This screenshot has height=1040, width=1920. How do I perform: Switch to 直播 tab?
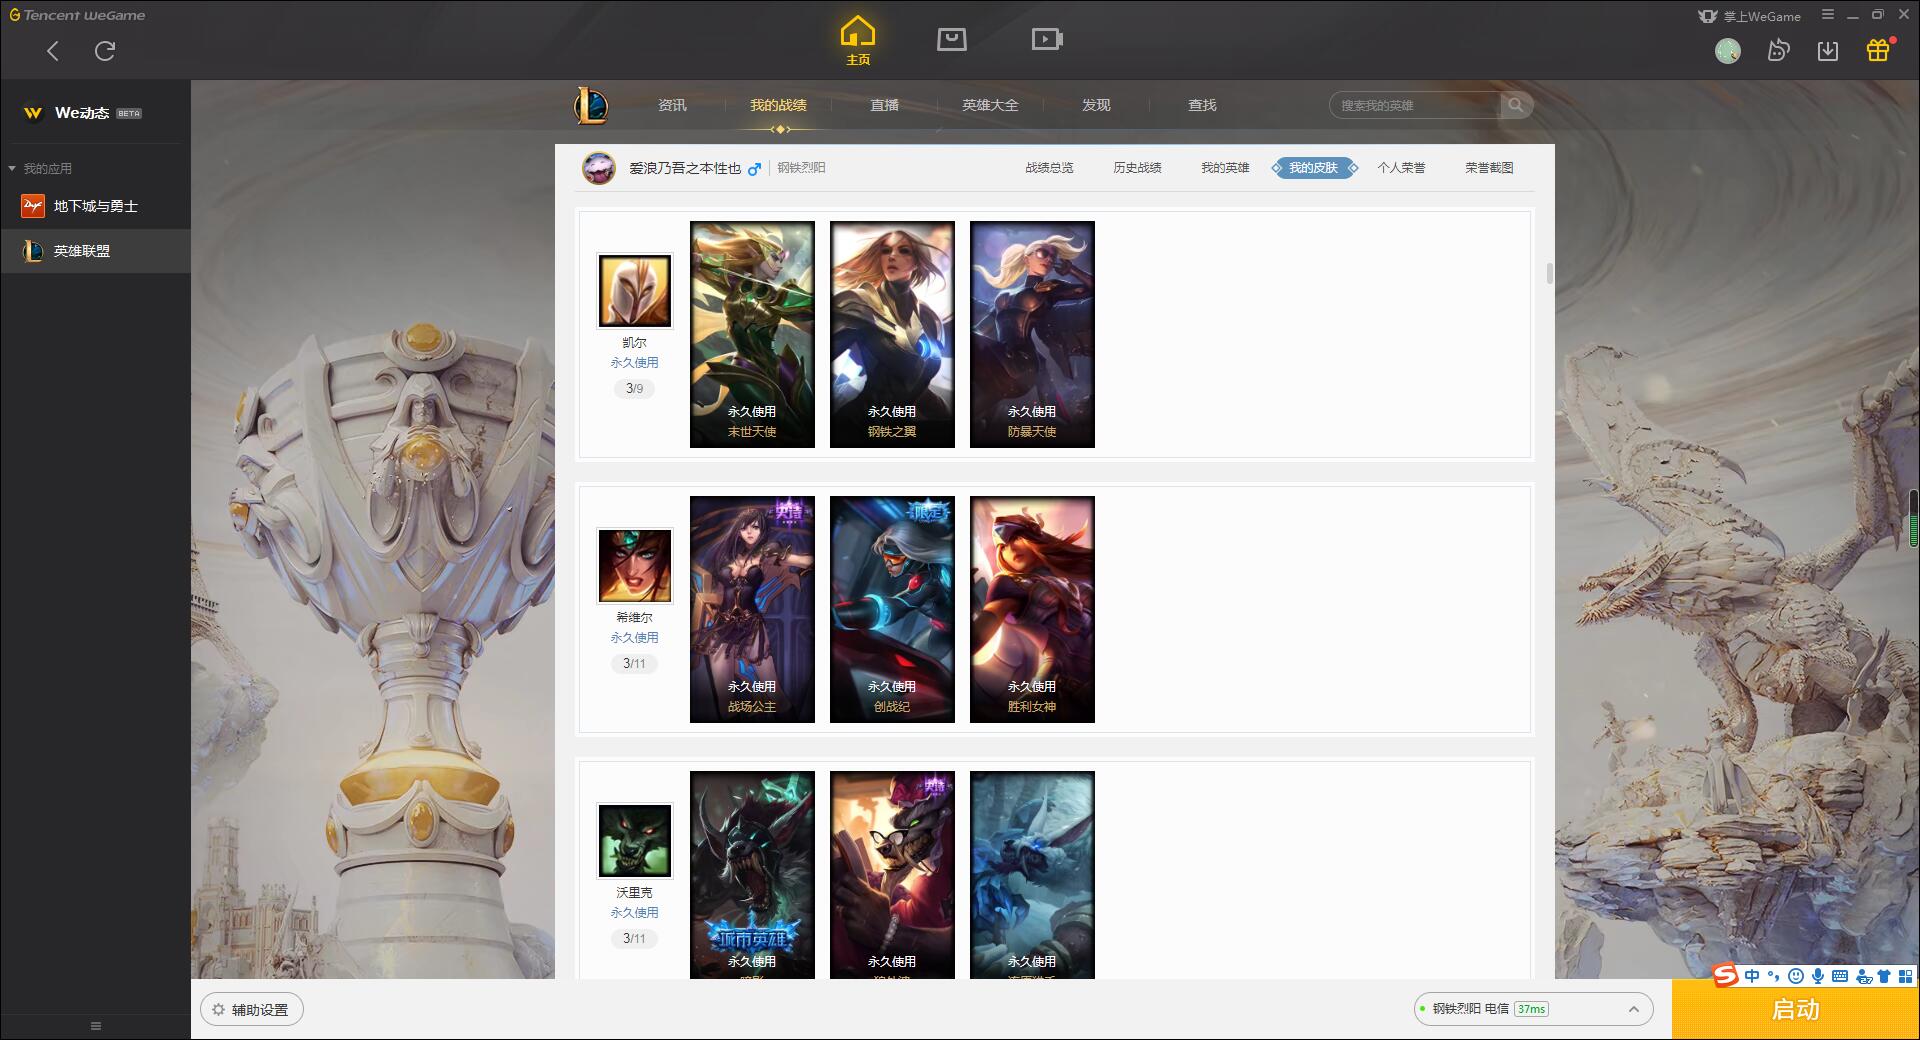click(884, 105)
